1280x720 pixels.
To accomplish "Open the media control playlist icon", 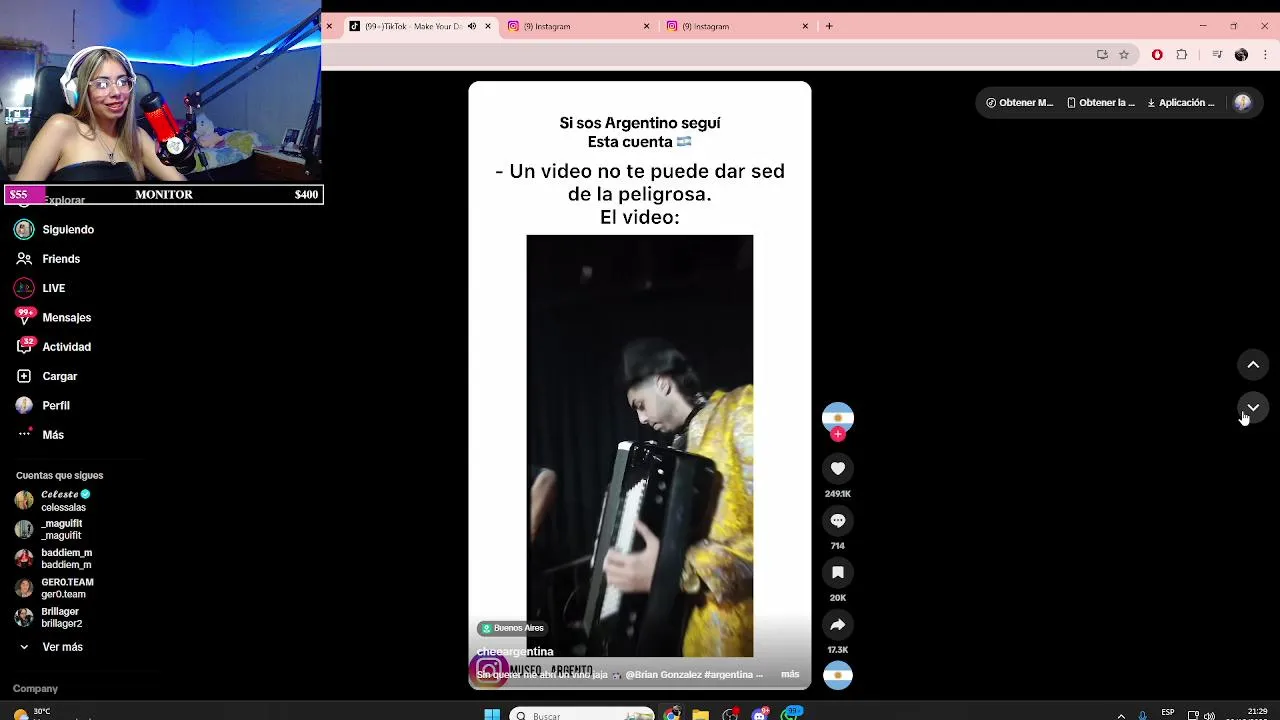I will [1217, 55].
